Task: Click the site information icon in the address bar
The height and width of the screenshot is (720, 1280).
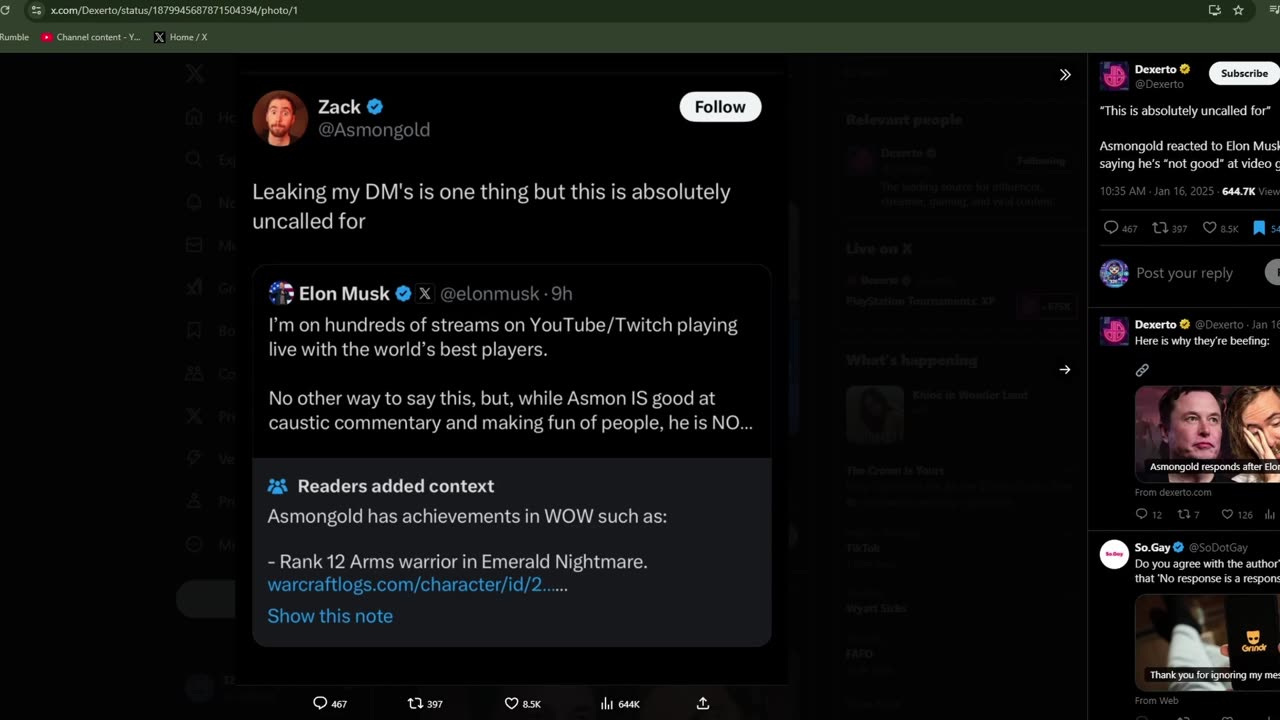Action: point(36,10)
